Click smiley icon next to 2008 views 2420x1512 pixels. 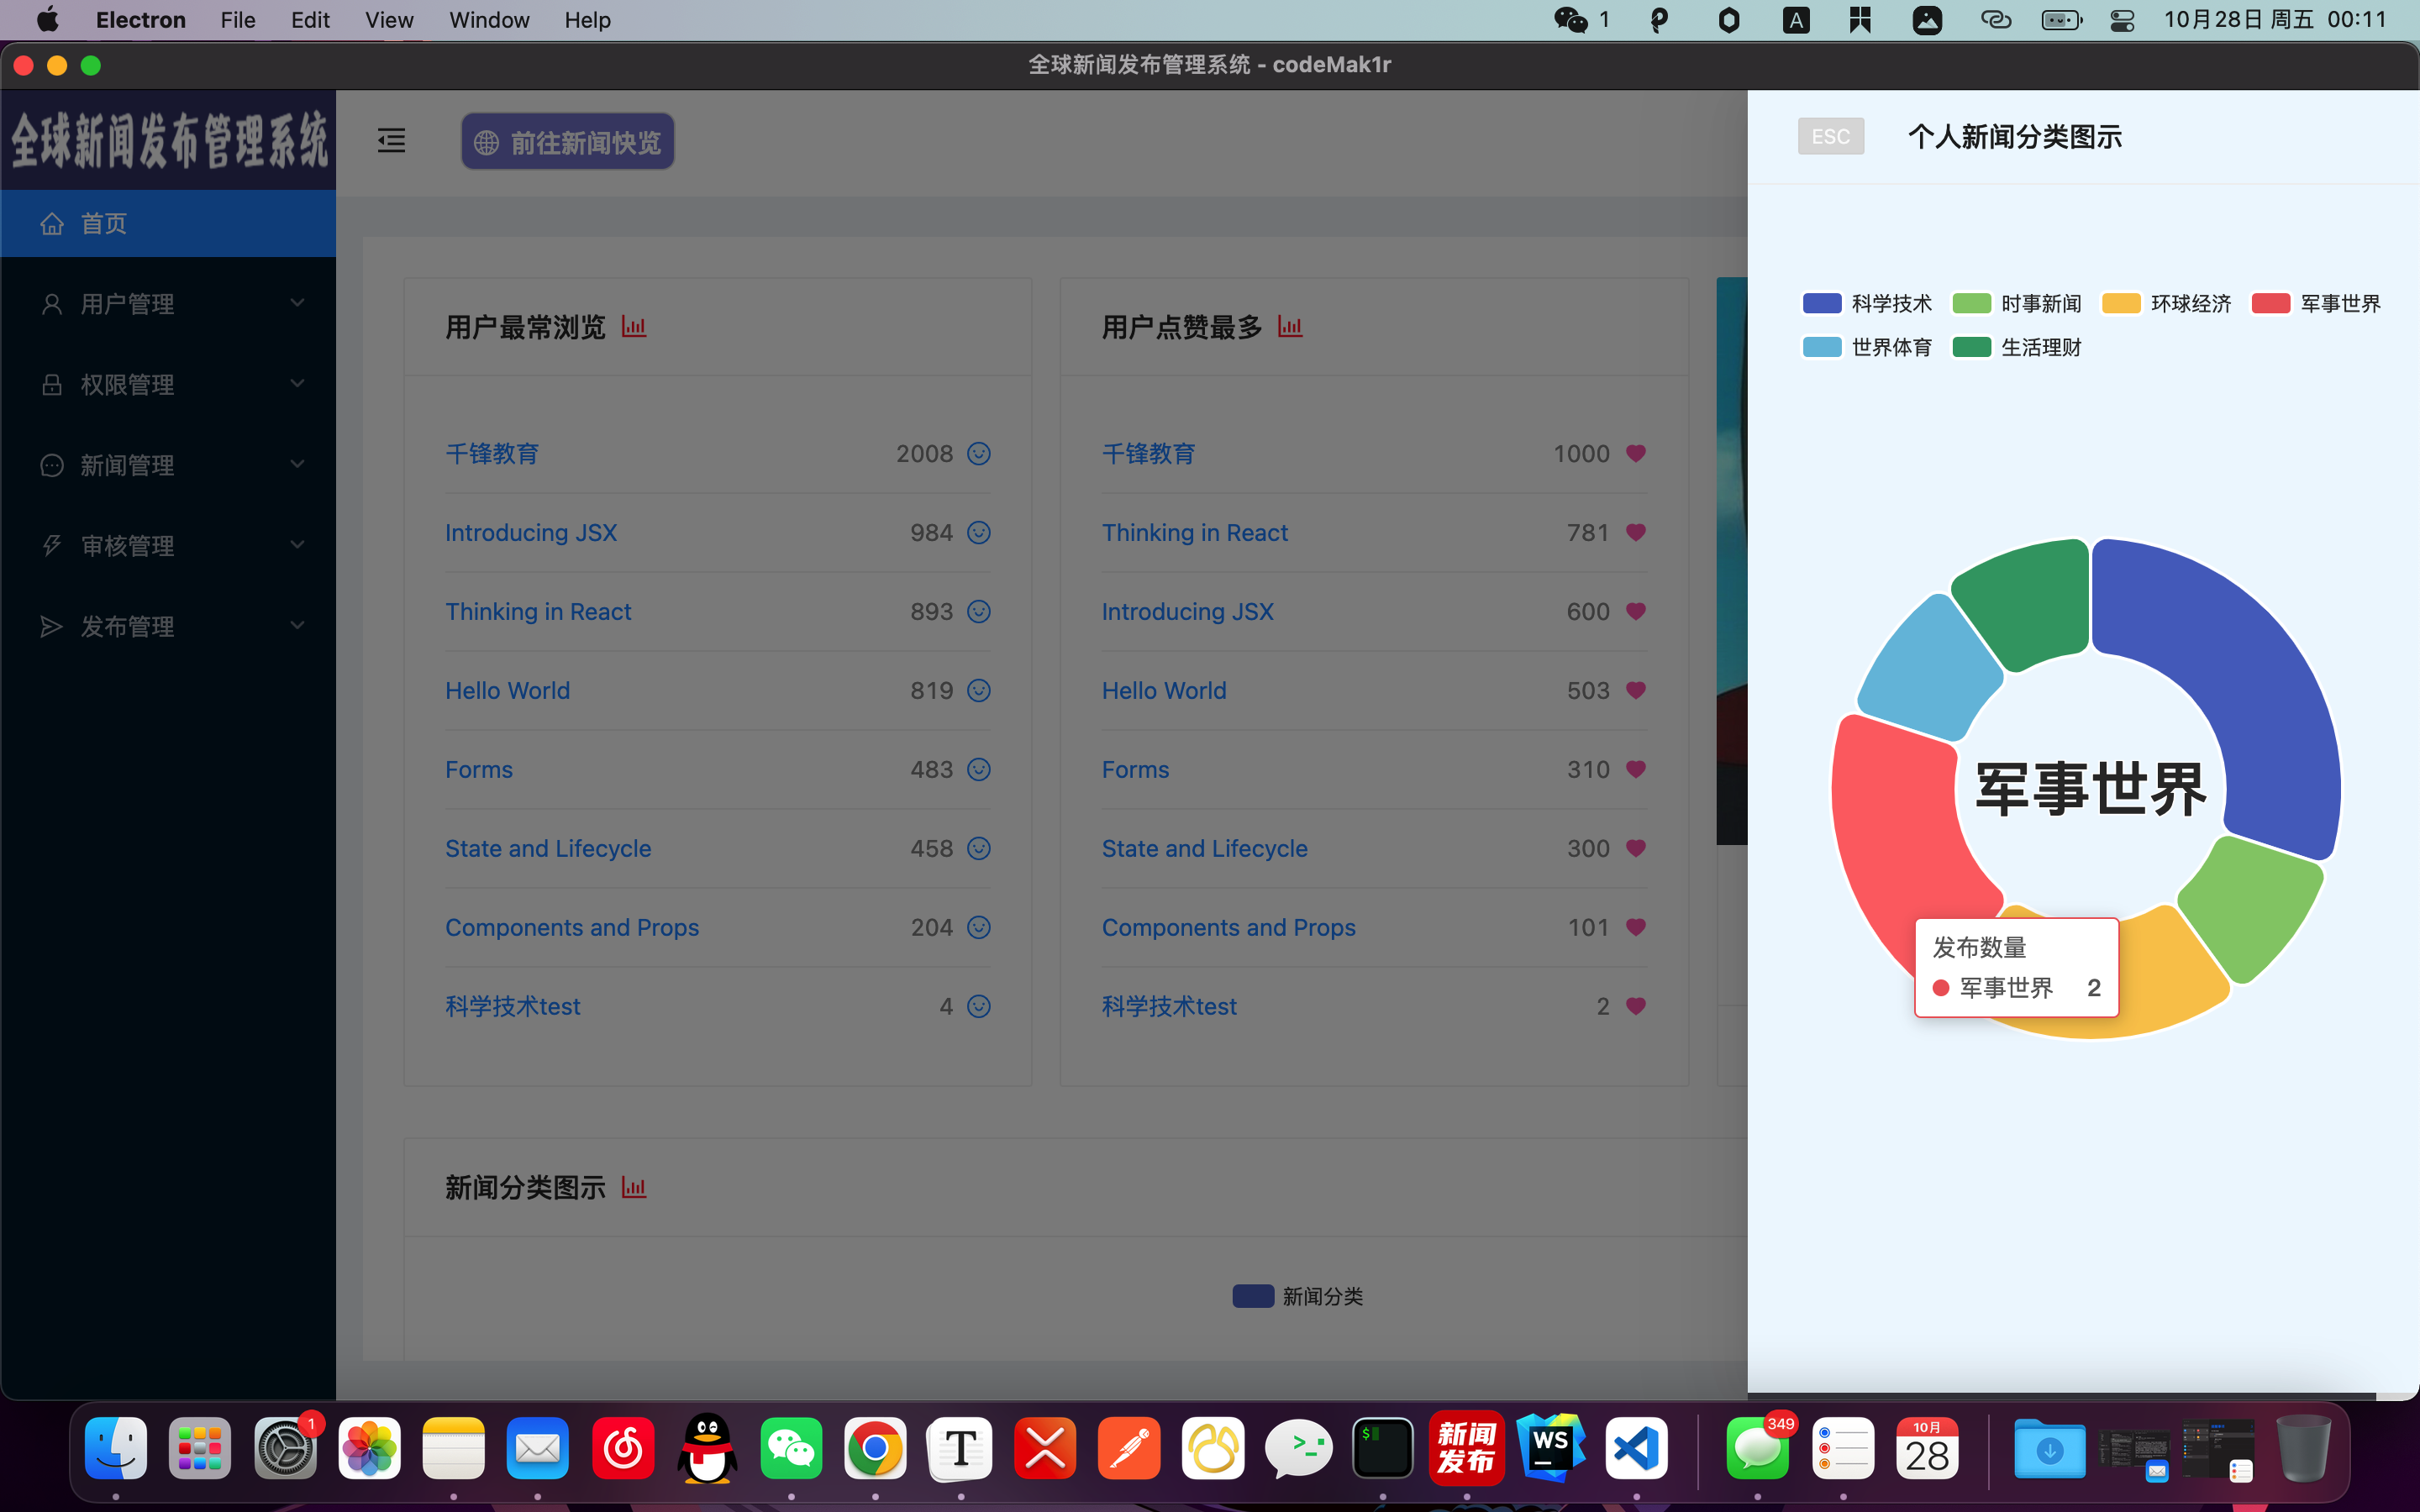[979, 454]
